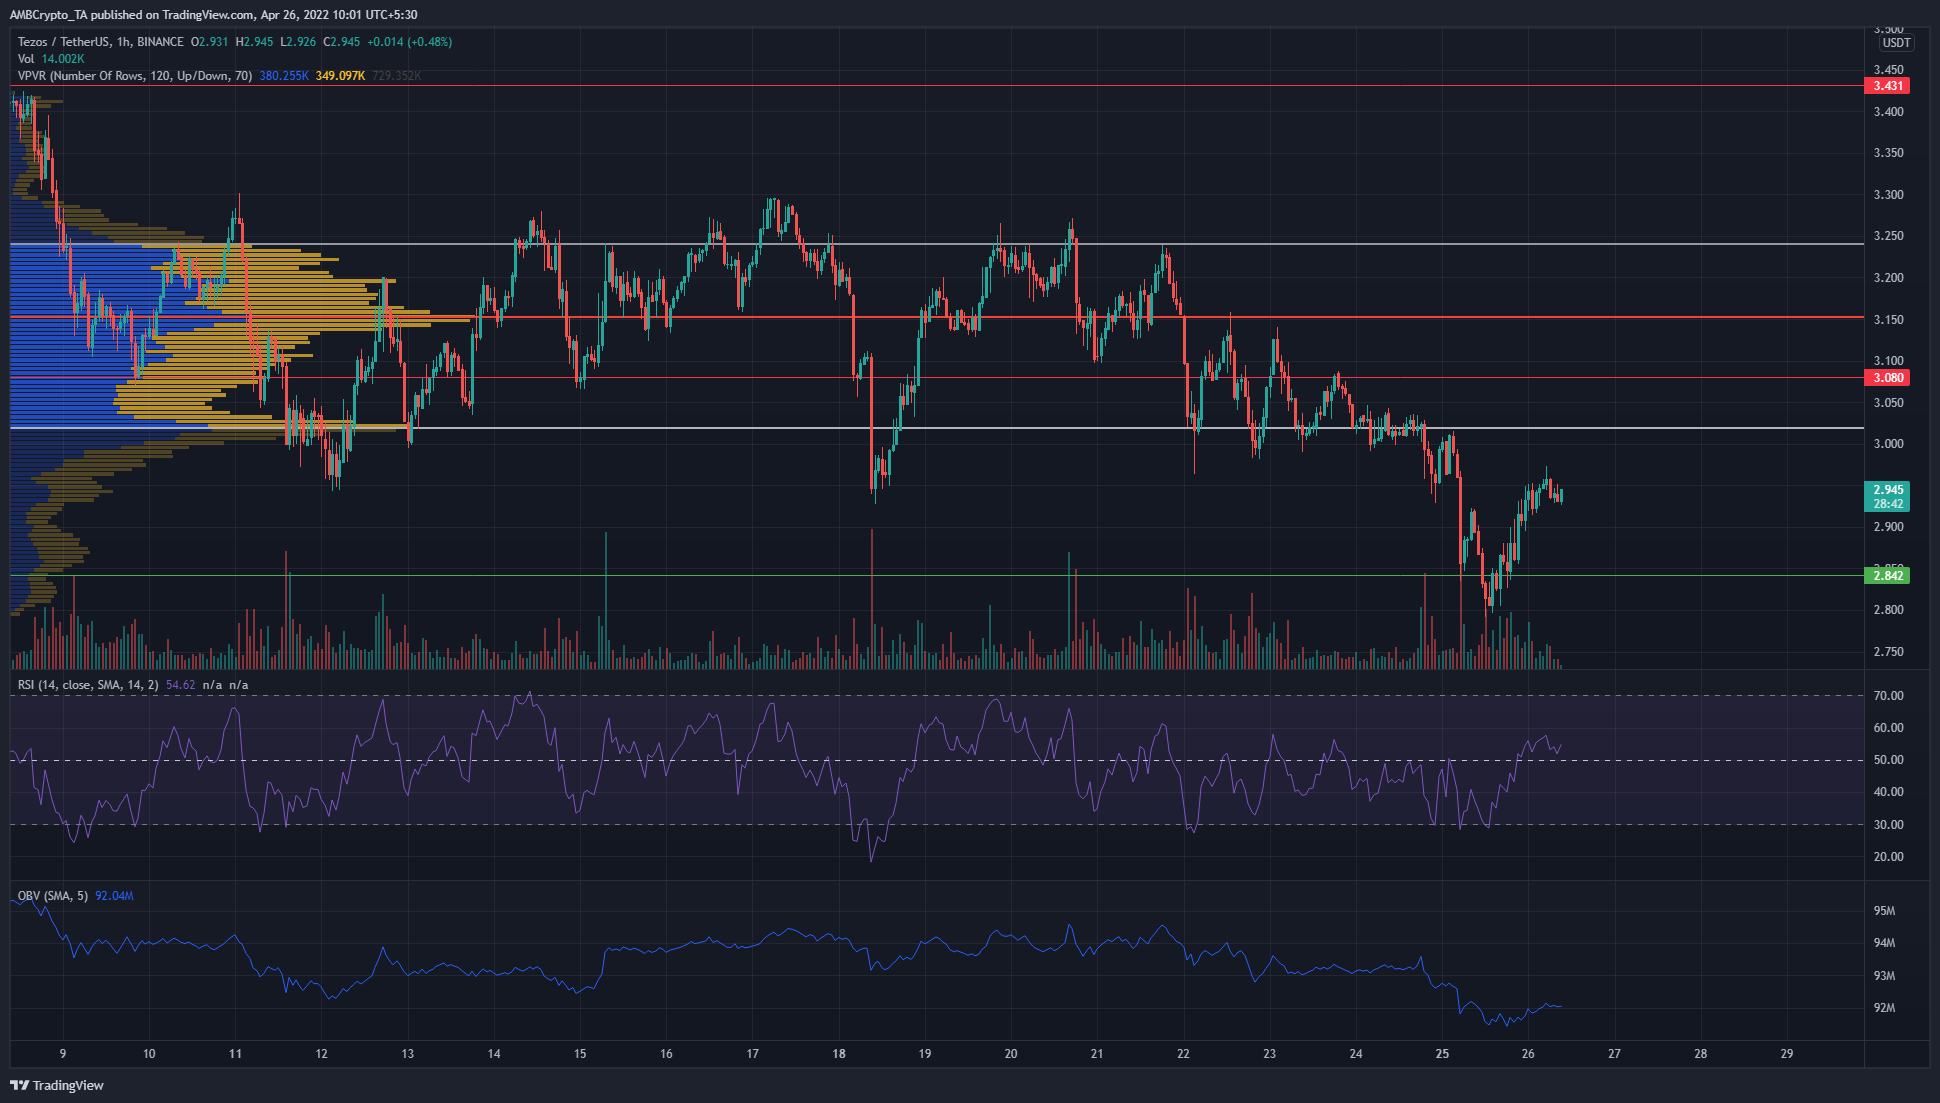Click the 2.750 price axis tick
The image size is (1940, 1103).
click(1888, 652)
